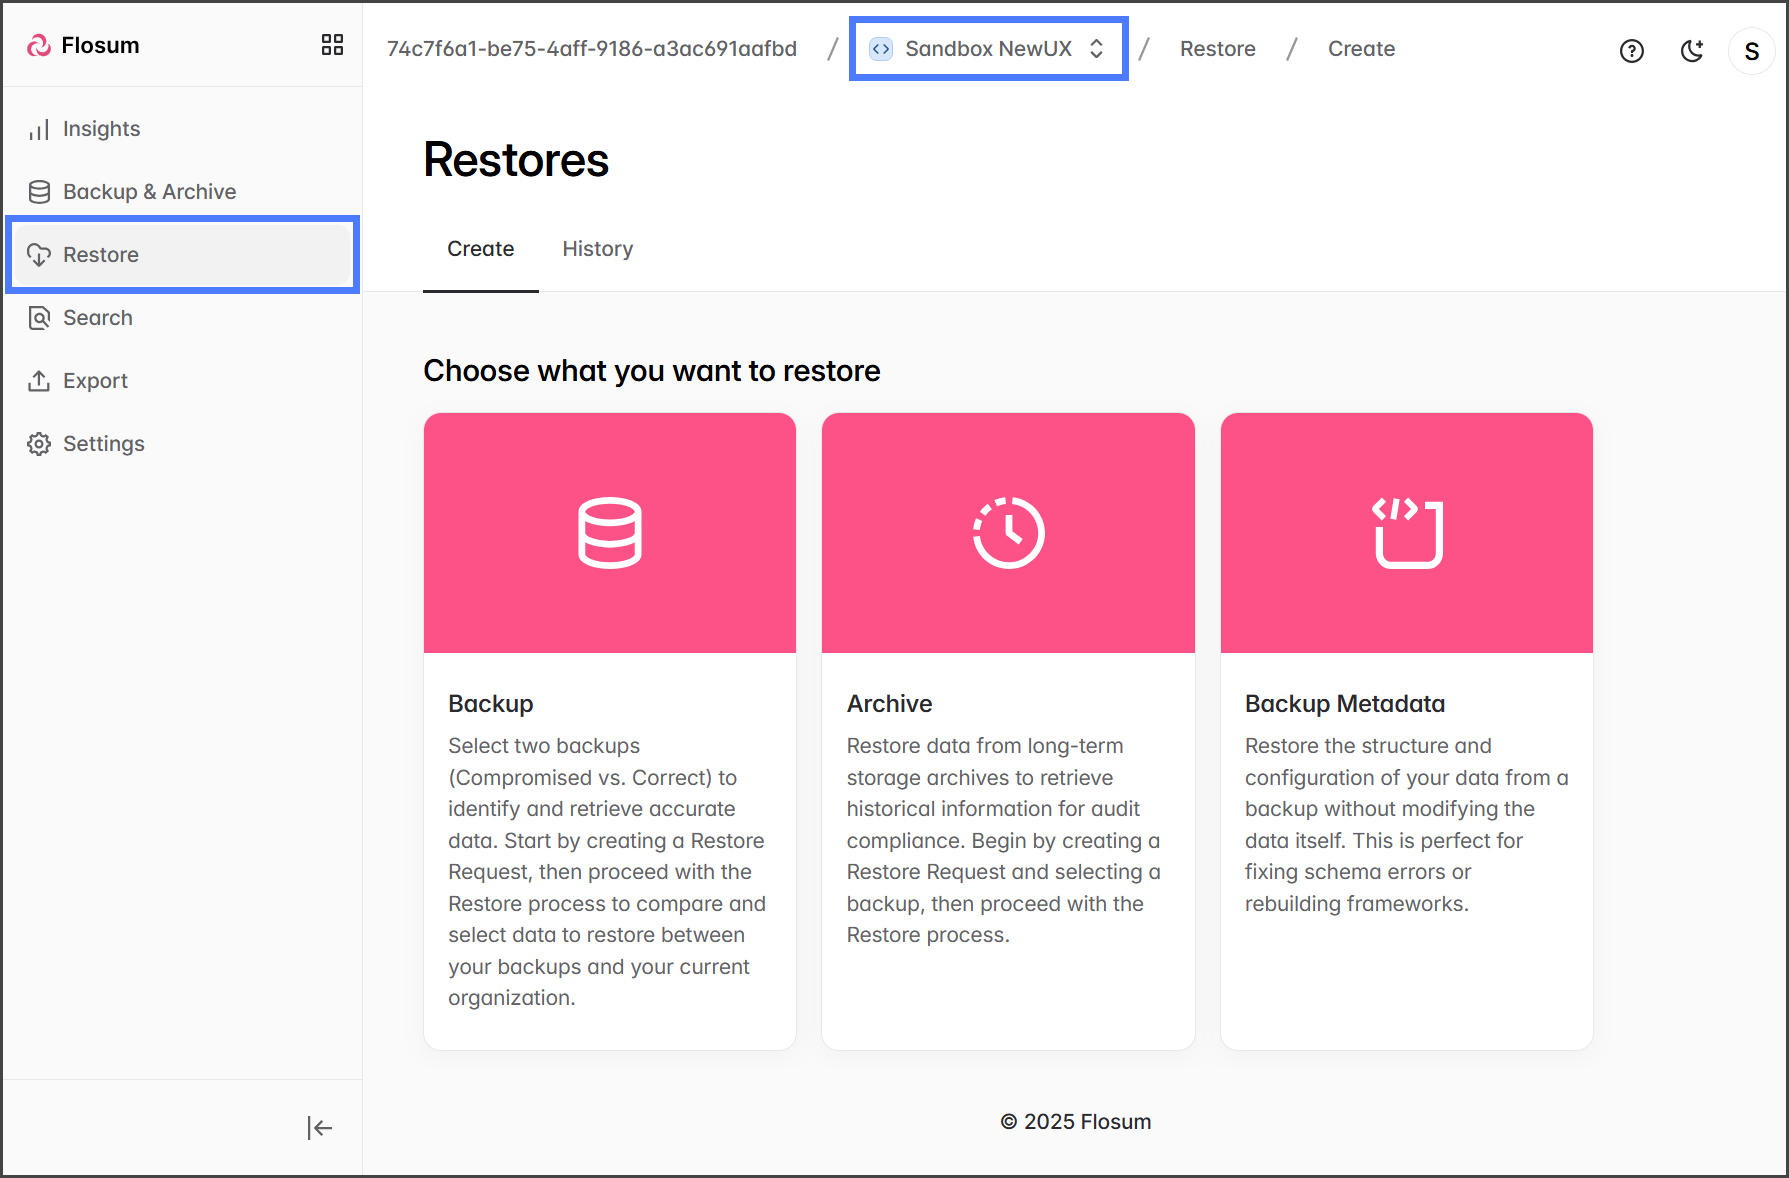This screenshot has width=1789, height=1178.
Task: Open Settings from the sidebar
Action: coord(103,444)
